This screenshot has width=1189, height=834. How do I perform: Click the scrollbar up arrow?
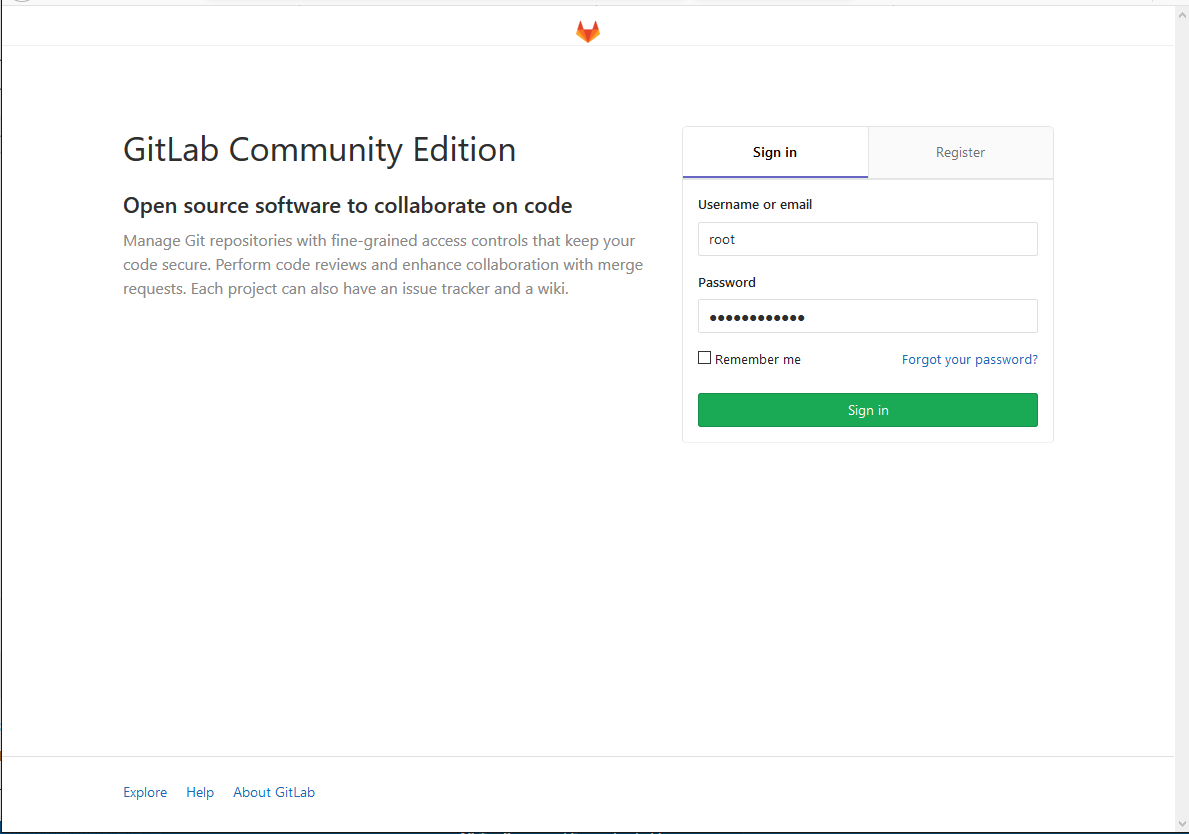[x=1181, y=15]
